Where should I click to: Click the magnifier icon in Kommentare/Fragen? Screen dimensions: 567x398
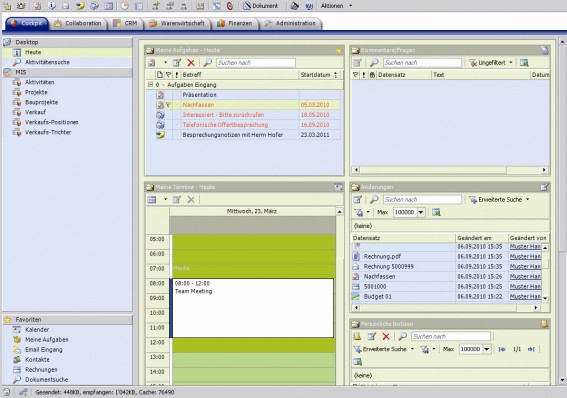click(x=374, y=63)
